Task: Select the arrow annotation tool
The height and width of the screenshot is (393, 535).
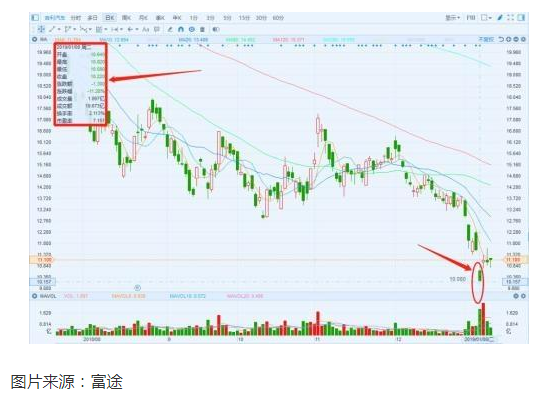Action: 129,29
